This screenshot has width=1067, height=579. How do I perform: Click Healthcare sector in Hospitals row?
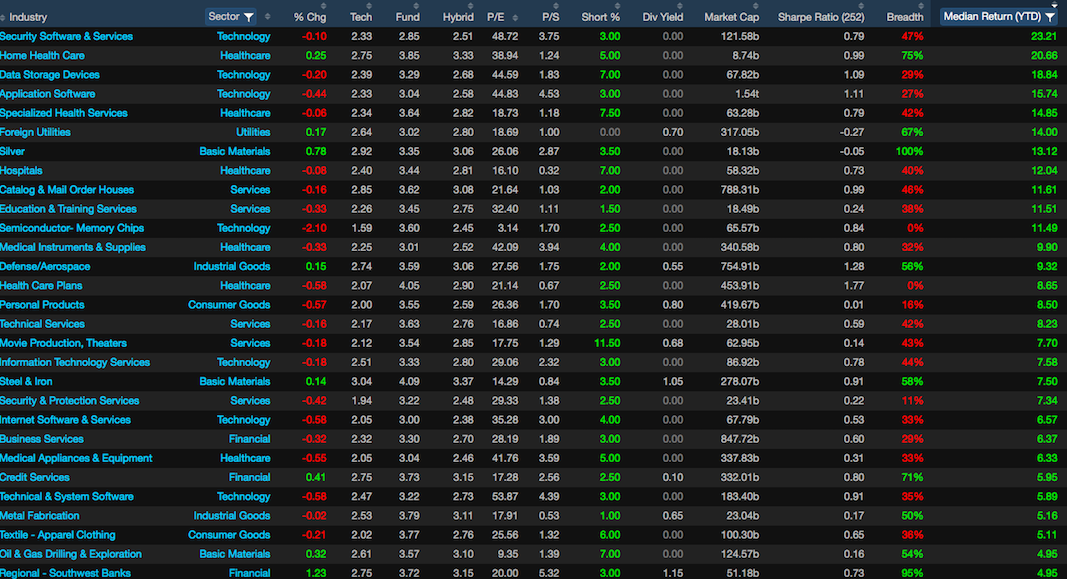[x=245, y=171]
